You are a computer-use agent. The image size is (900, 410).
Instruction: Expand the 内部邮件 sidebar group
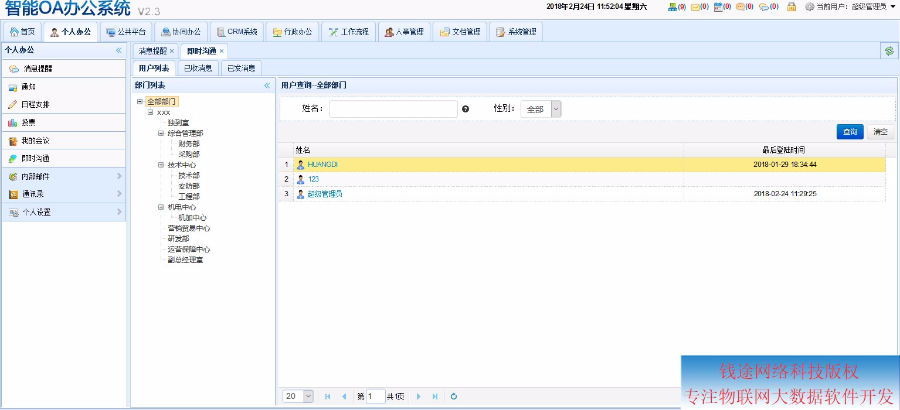coord(63,176)
